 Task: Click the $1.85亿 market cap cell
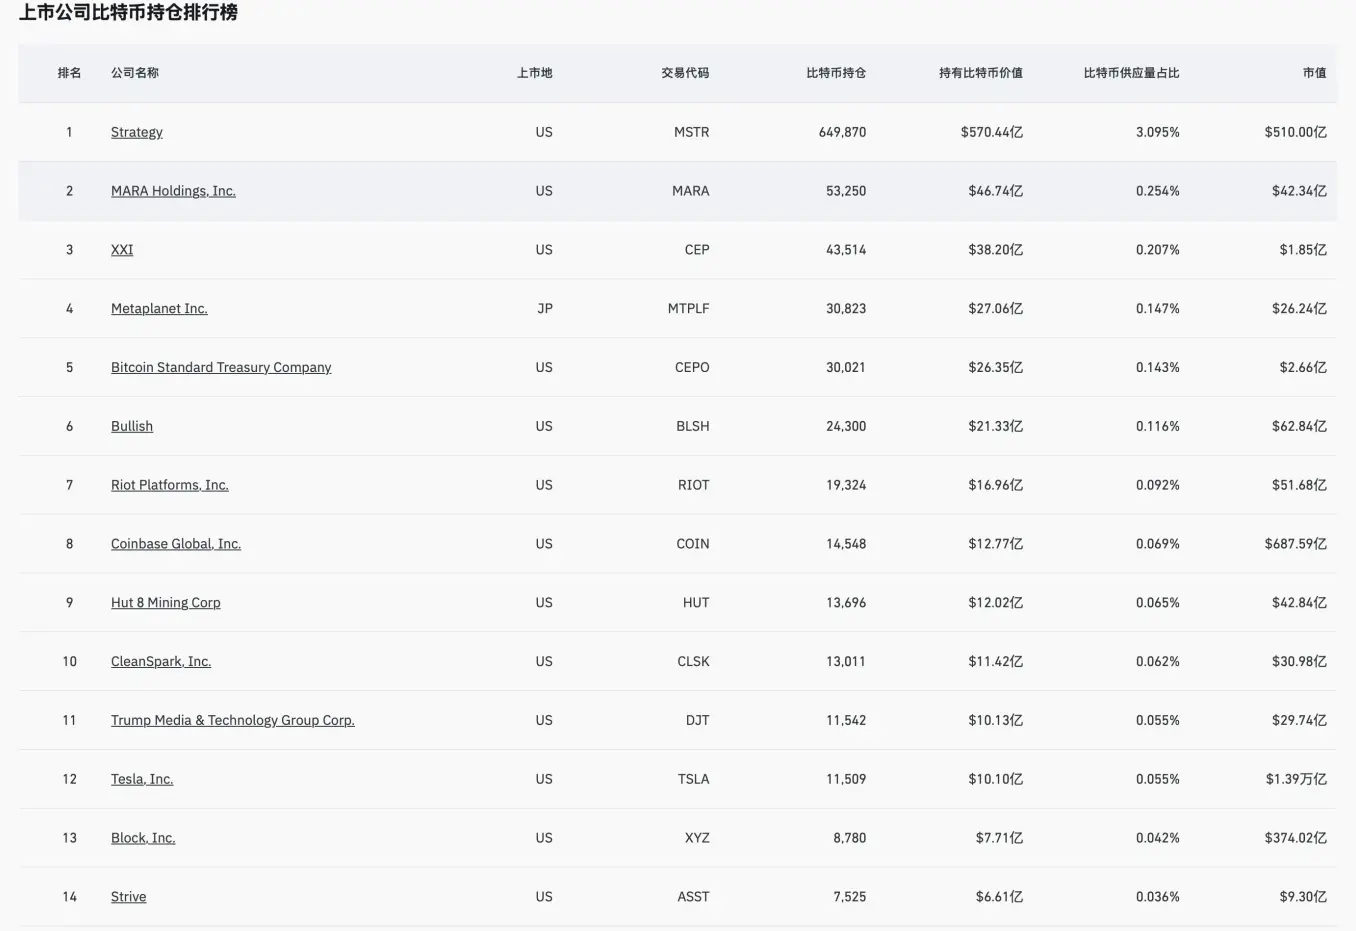1303,250
